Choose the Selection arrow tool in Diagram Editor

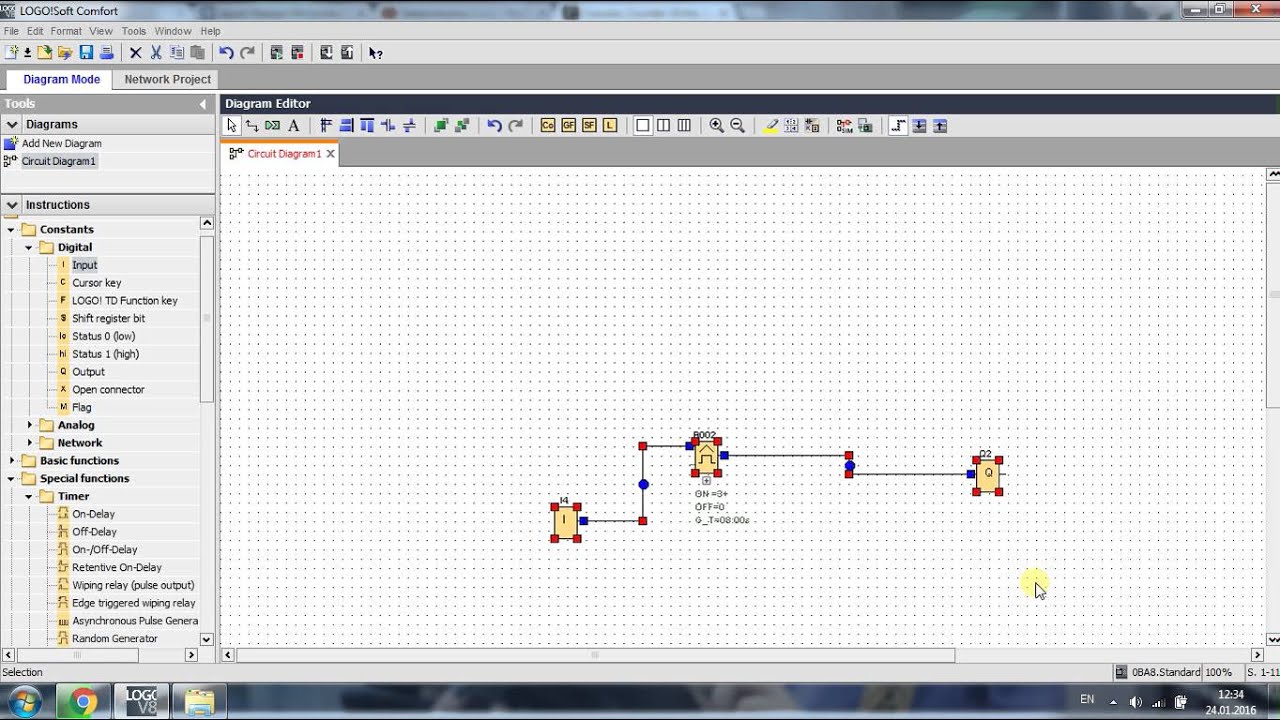232,125
